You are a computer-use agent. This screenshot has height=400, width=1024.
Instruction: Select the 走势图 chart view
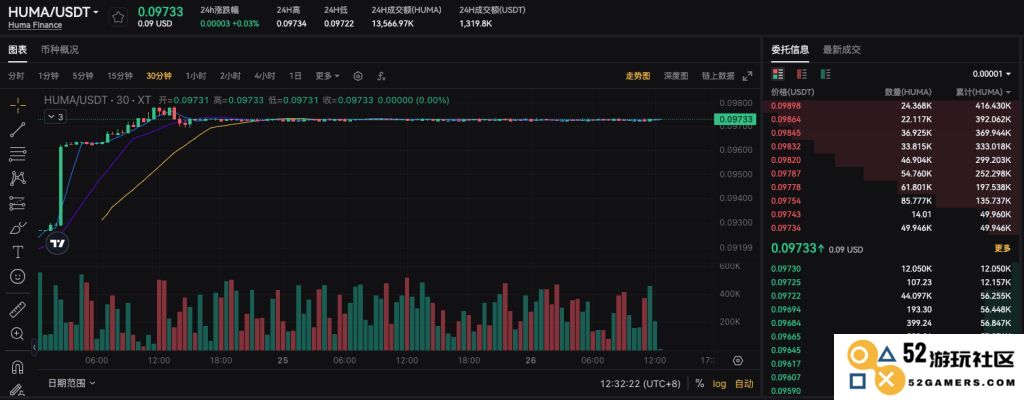[638, 76]
